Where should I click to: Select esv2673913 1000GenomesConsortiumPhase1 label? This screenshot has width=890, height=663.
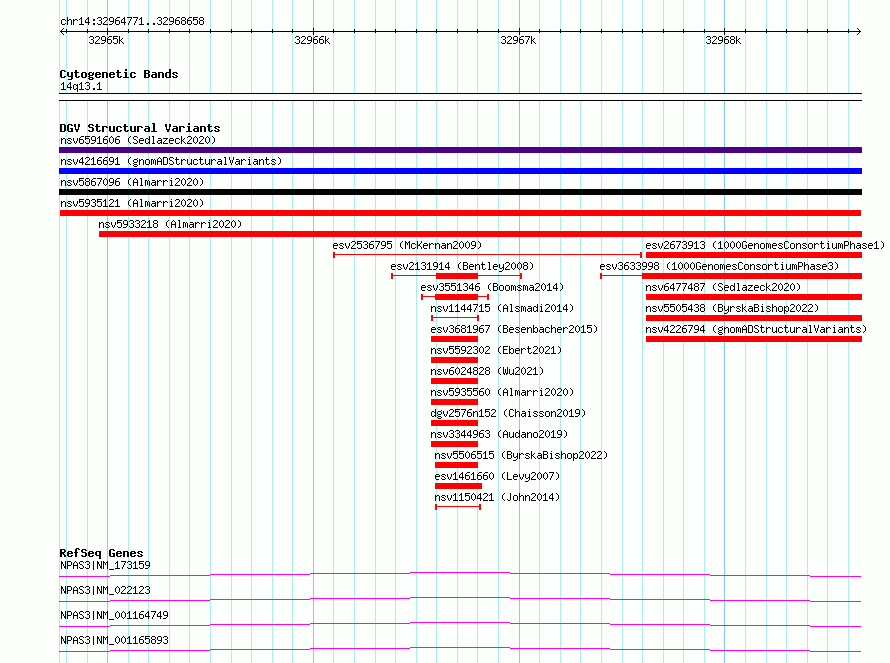[765, 245]
